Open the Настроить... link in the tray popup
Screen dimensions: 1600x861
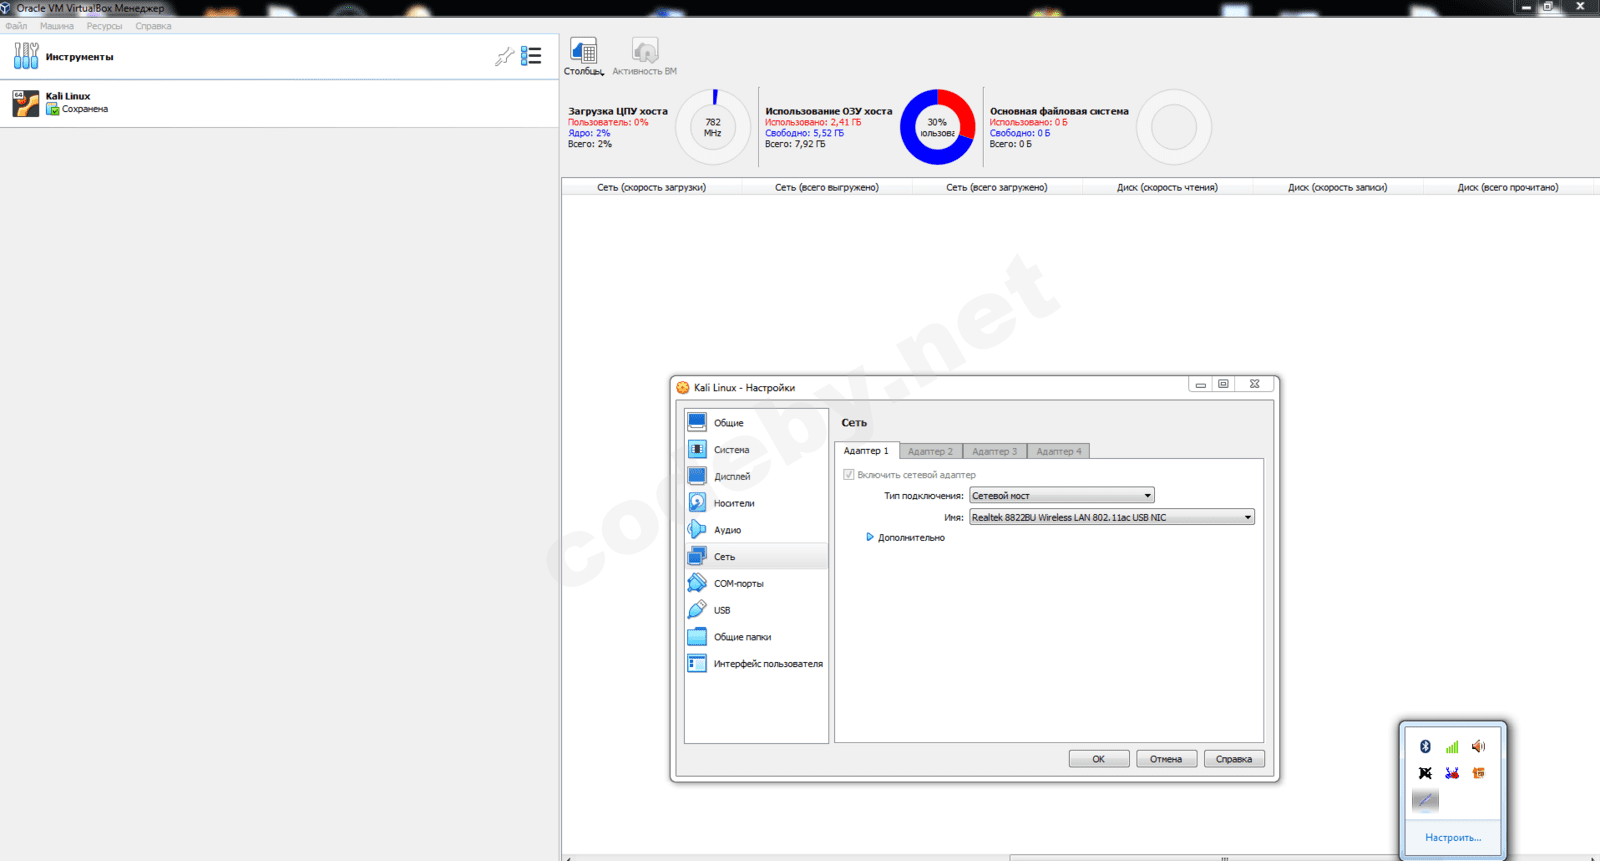click(x=1453, y=838)
